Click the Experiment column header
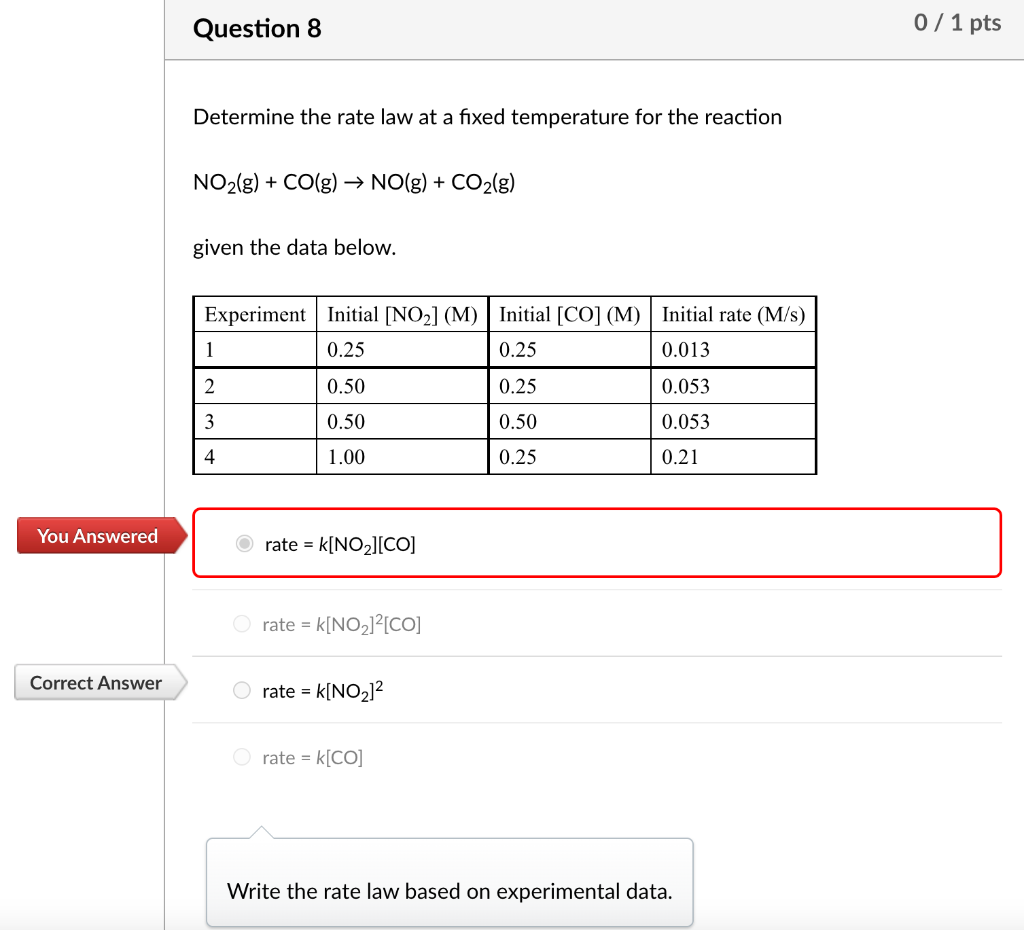 coord(255,315)
